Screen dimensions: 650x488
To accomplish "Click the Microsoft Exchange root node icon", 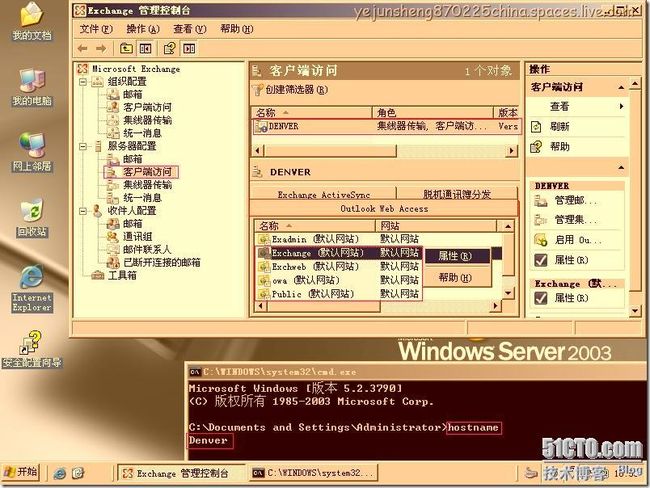I will [82, 69].
